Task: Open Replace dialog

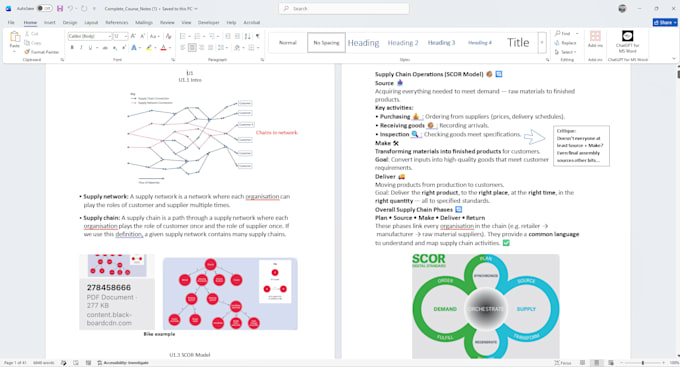Action: tap(566, 43)
